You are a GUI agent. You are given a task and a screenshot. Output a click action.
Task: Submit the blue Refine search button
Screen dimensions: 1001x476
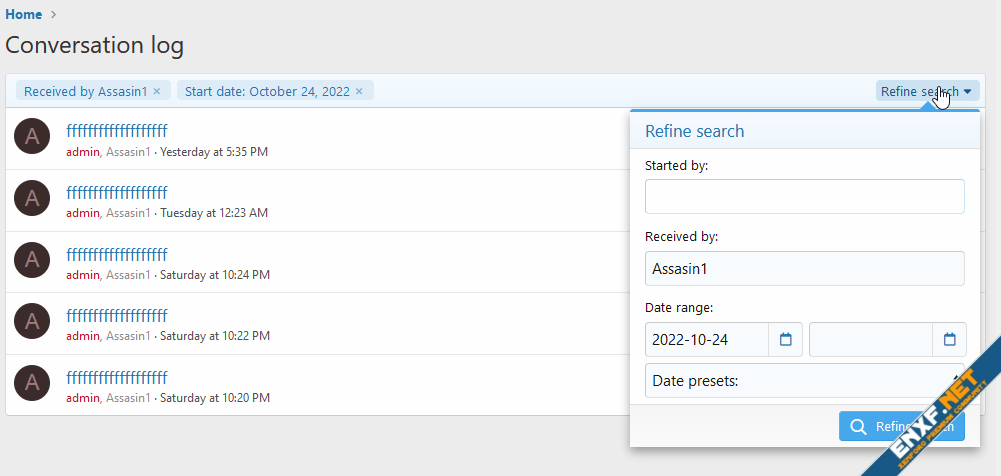point(902,427)
